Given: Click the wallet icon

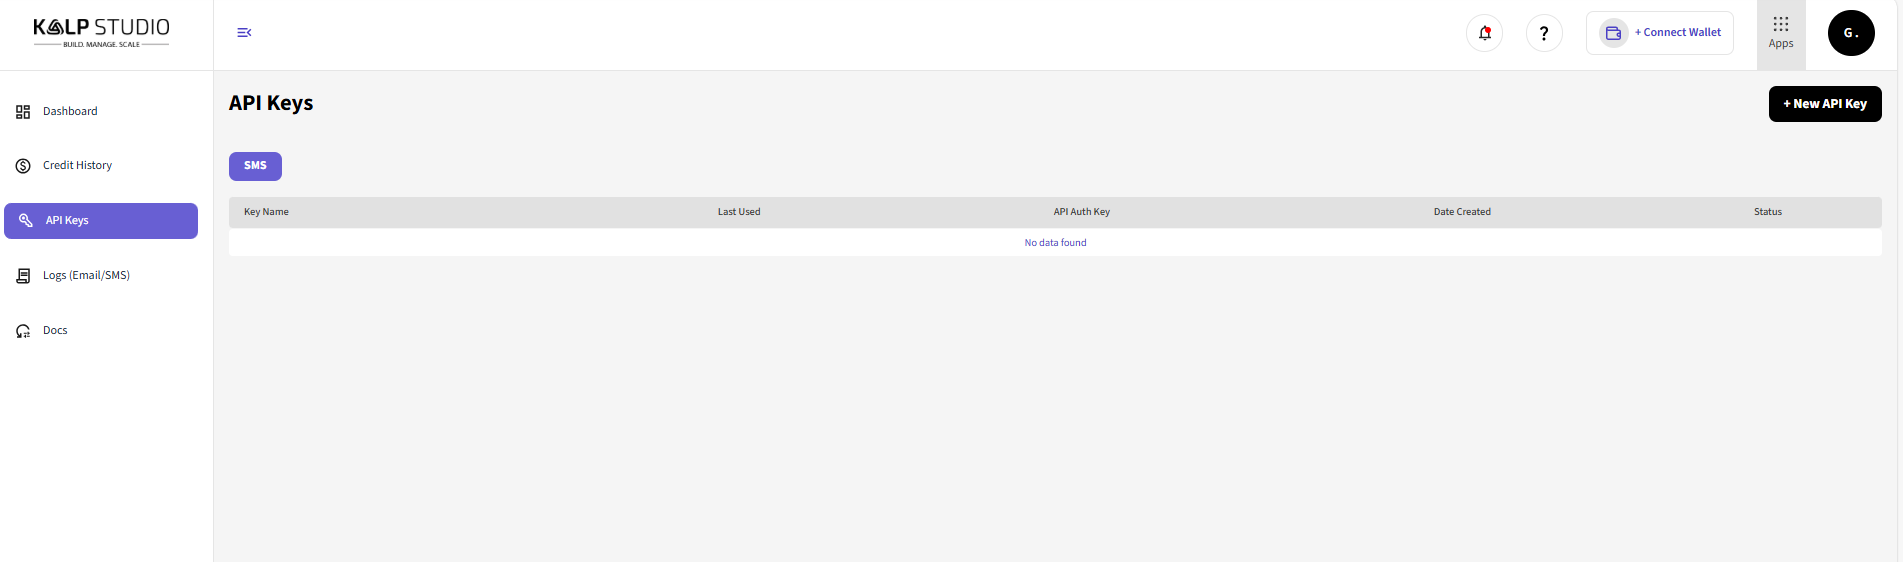Looking at the screenshot, I should coord(1613,33).
